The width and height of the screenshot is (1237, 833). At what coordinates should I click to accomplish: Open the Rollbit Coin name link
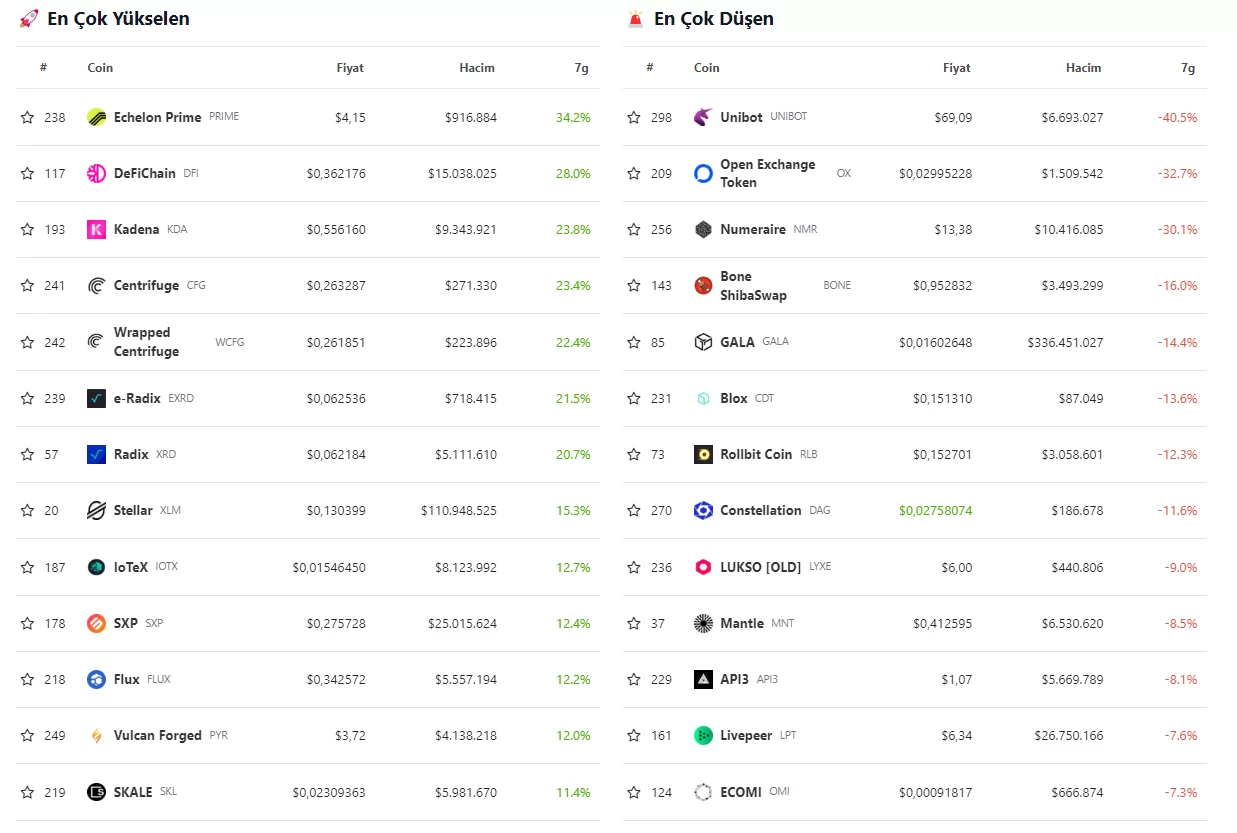pyautogui.click(x=756, y=454)
